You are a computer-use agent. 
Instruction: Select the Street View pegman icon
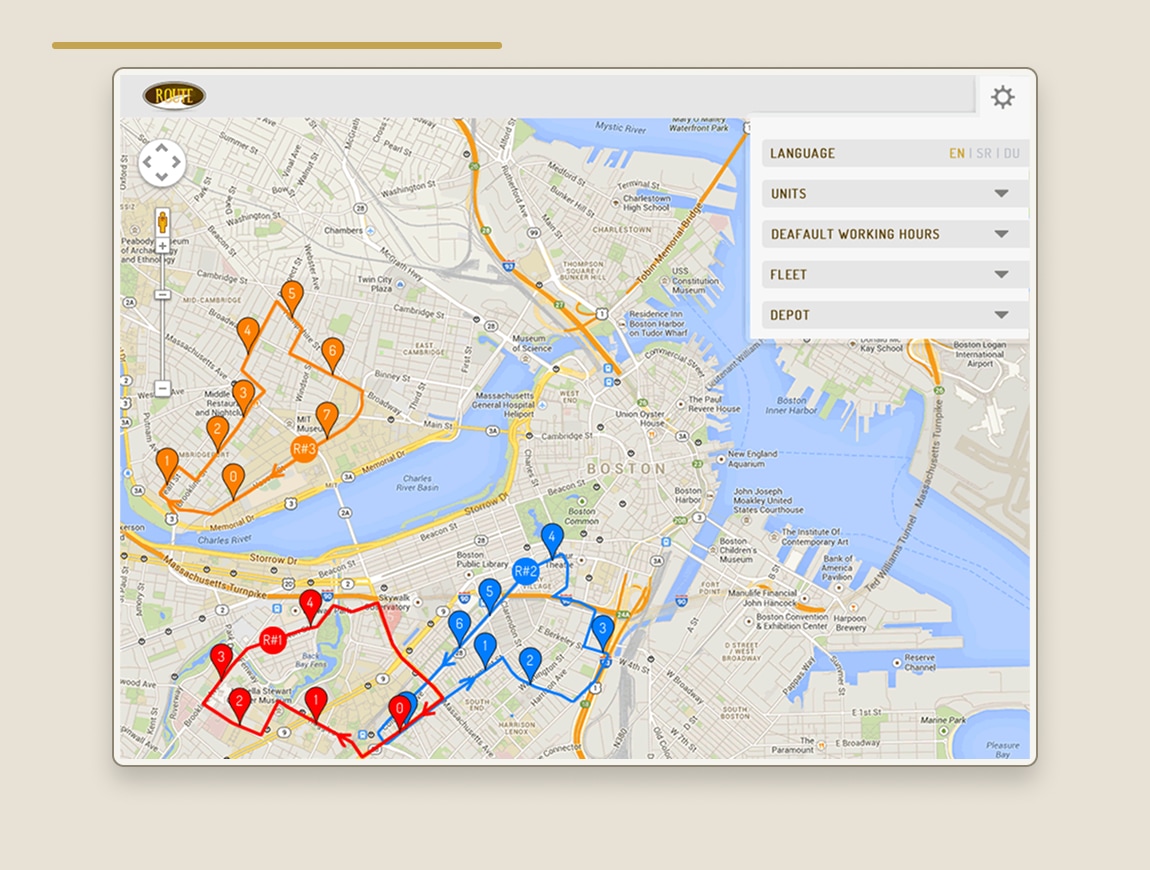(162, 221)
